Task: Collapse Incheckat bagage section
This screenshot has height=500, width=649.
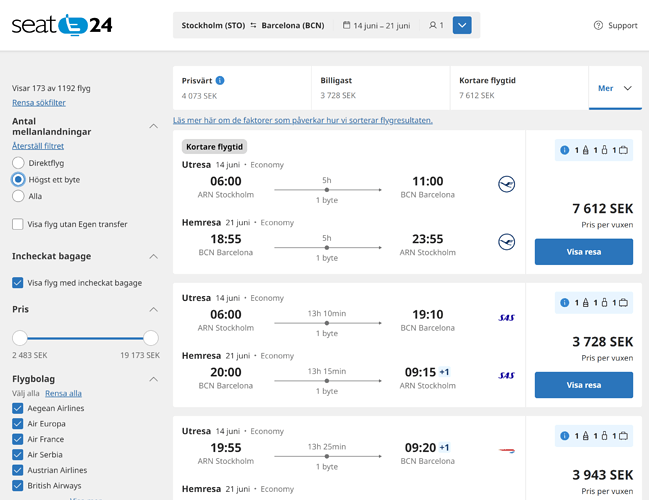Action: [x=154, y=257]
